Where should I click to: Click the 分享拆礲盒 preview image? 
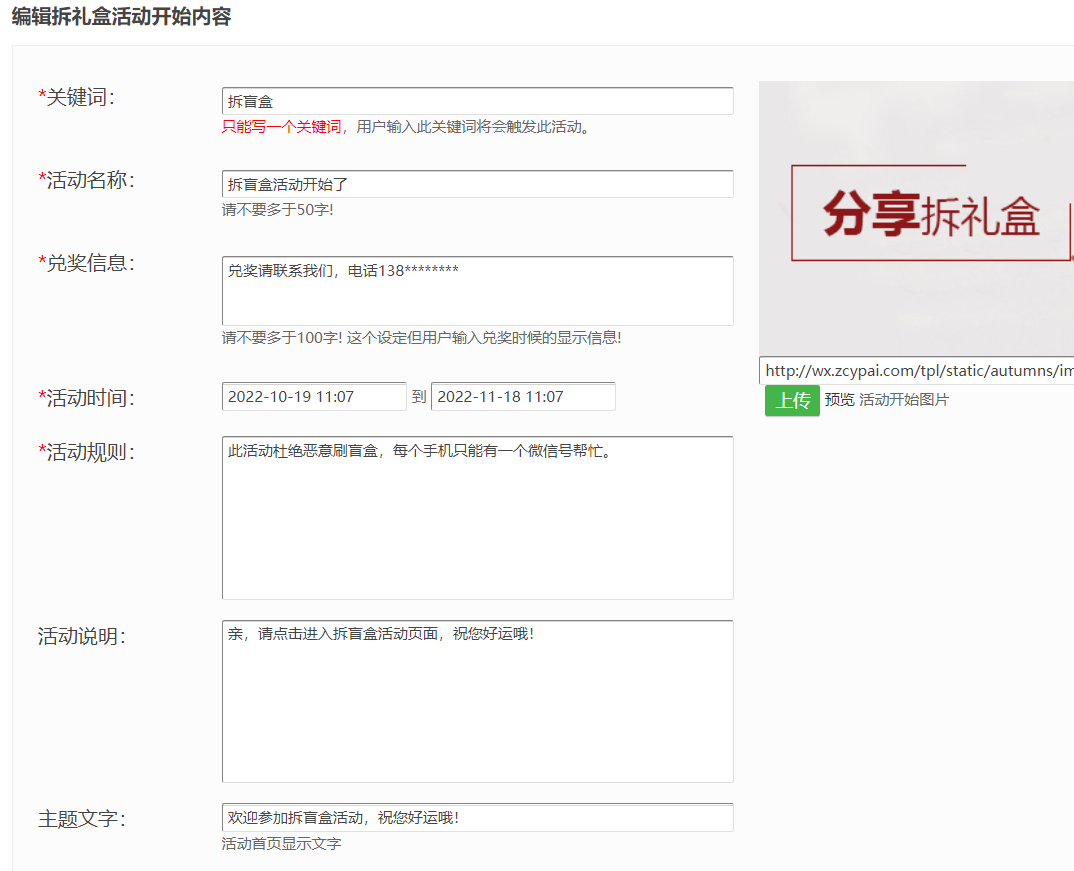tap(916, 218)
